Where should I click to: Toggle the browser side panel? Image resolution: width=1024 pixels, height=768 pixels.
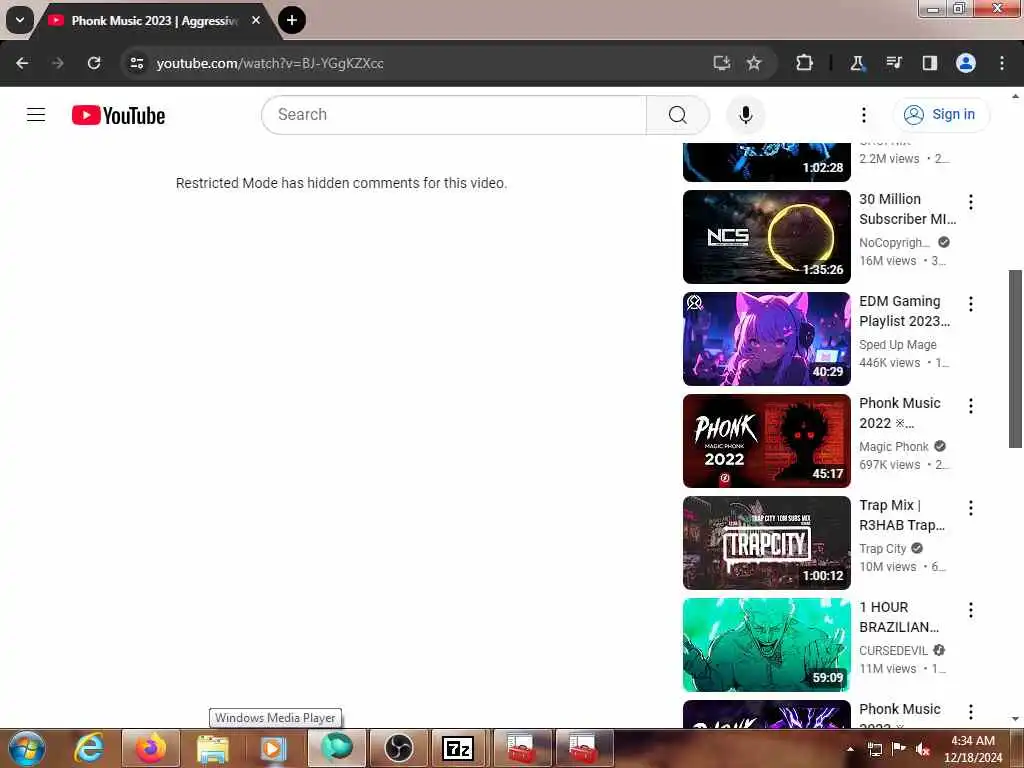[x=929, y=63]
